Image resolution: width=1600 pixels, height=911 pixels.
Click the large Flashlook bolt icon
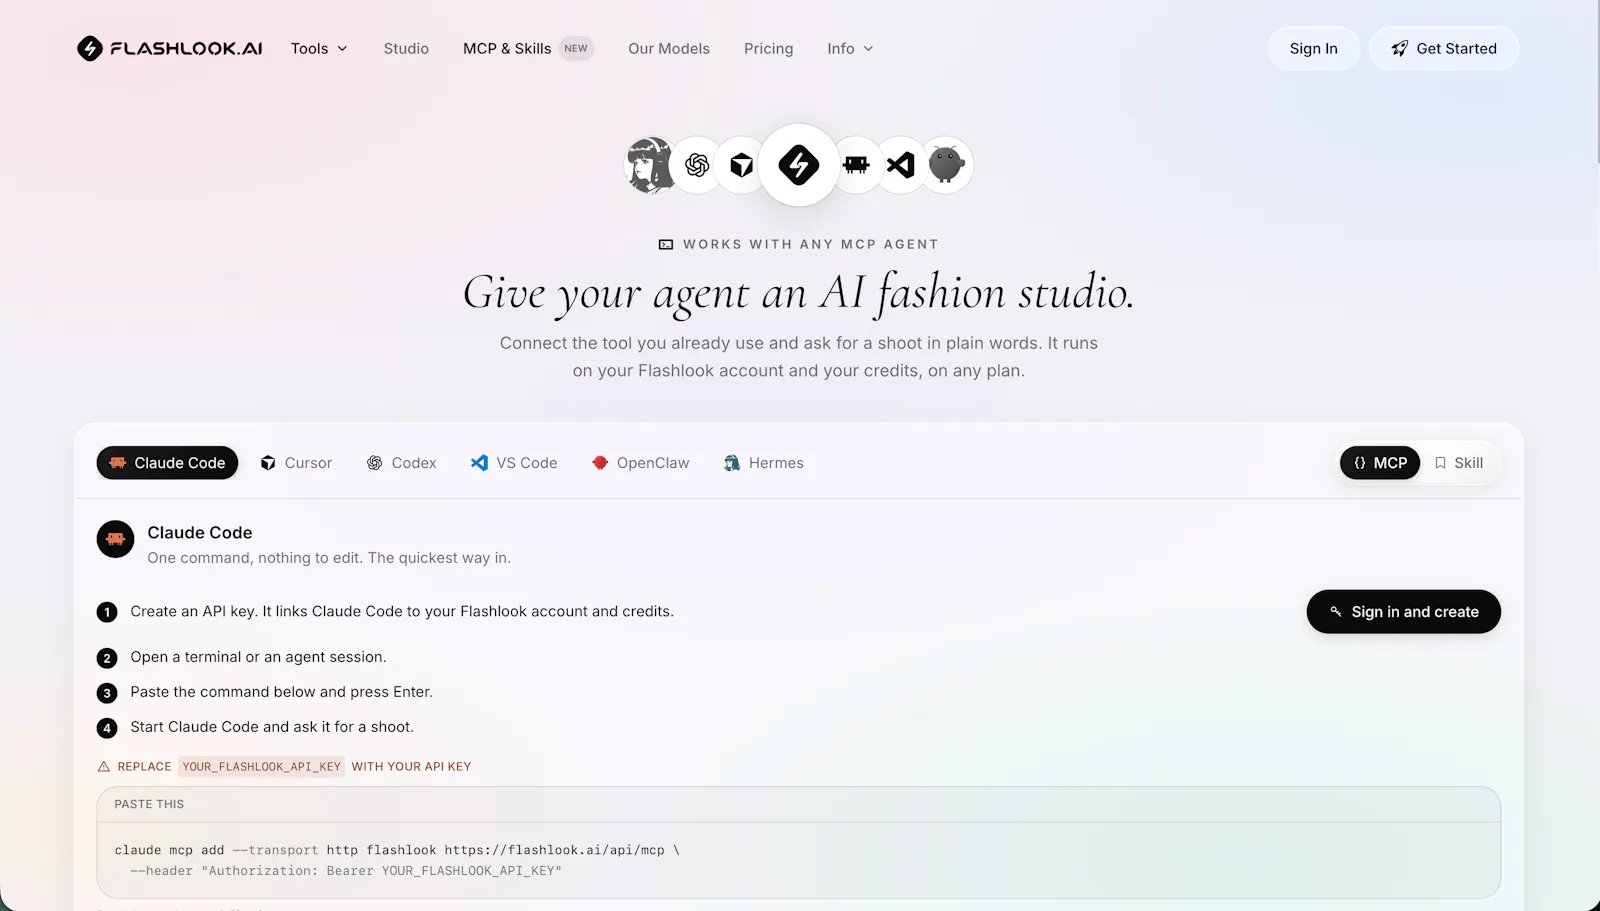pos(798,165)
